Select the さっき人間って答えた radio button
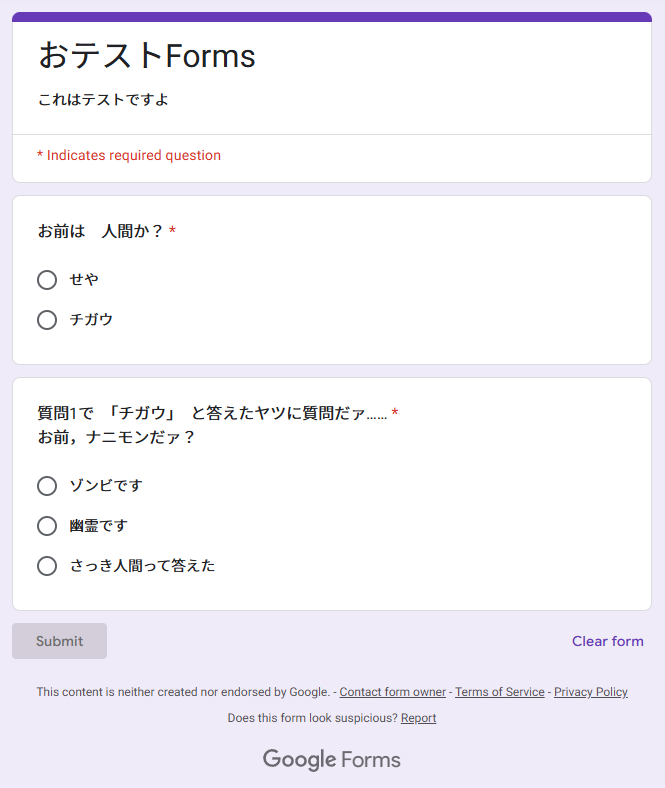The width and height of the screenshot is (665, 788). 47,566
